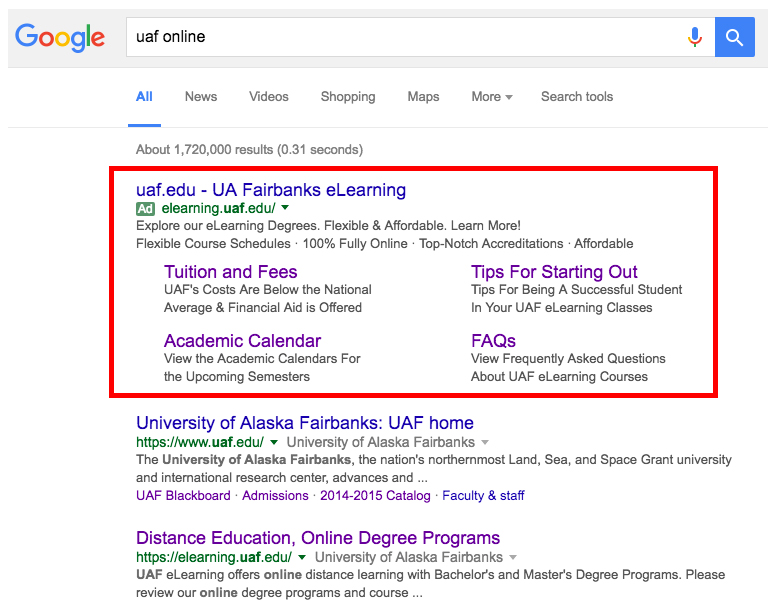The height and width of the screenshot is (615, 774).
Task: Open the FAQs sitelink
Action: tap(493, 341)
